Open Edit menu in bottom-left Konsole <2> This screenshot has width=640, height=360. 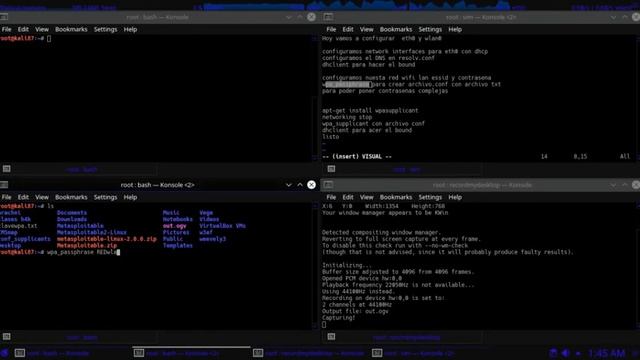coord(23,197)
